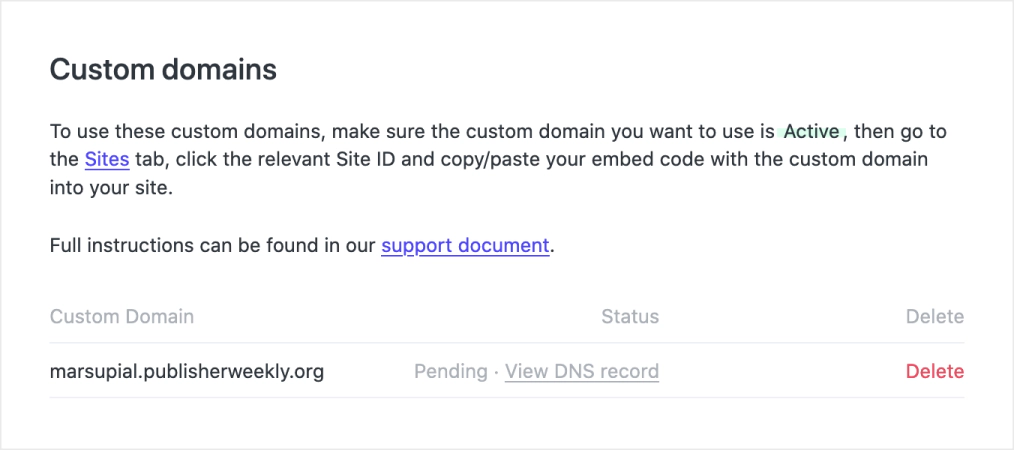1014x450 pixels.
Task: Click the gray Delete column header
Action: (934, 317)
